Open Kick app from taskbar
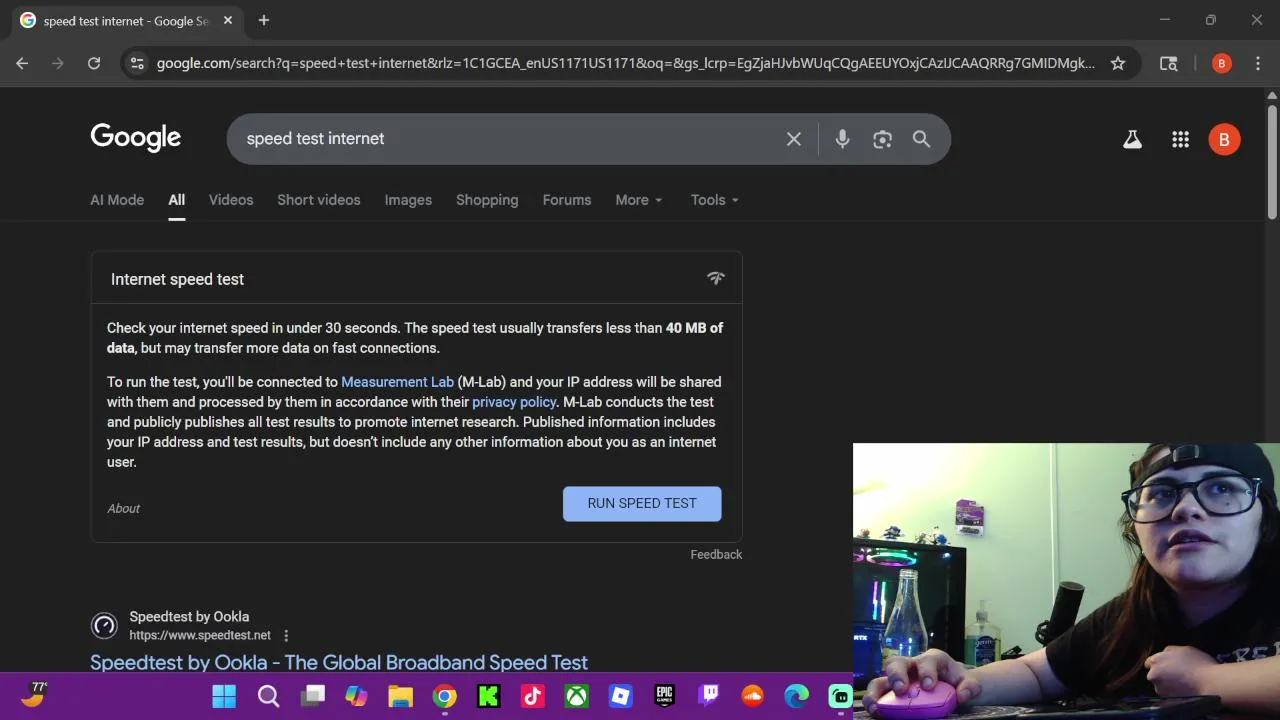 coord(488,696)
